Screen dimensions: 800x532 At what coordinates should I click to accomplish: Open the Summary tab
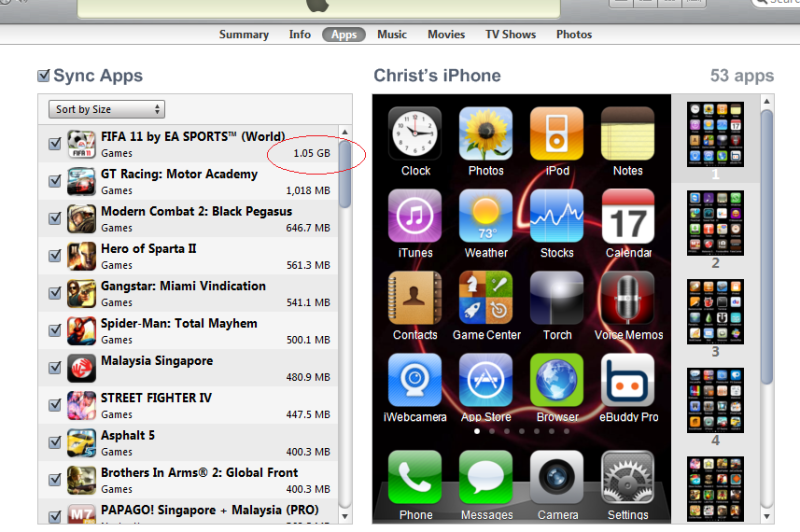point(244,34)
